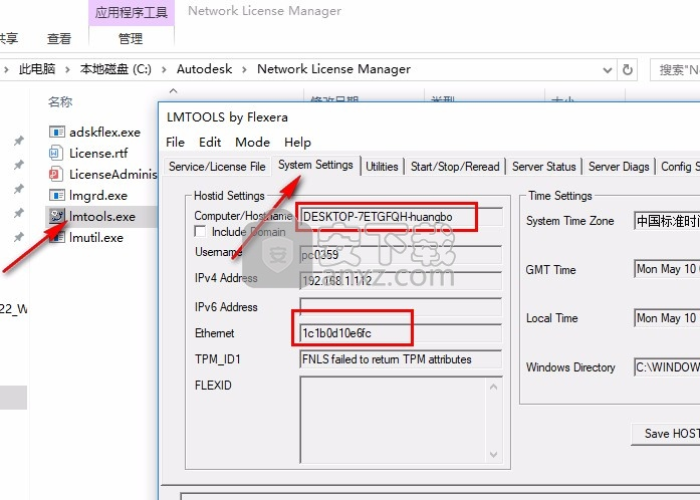Viewport: 700px width, 500px height.
Task: Open the 应用程序工具 ribbon tab
Action: [131, 12]
